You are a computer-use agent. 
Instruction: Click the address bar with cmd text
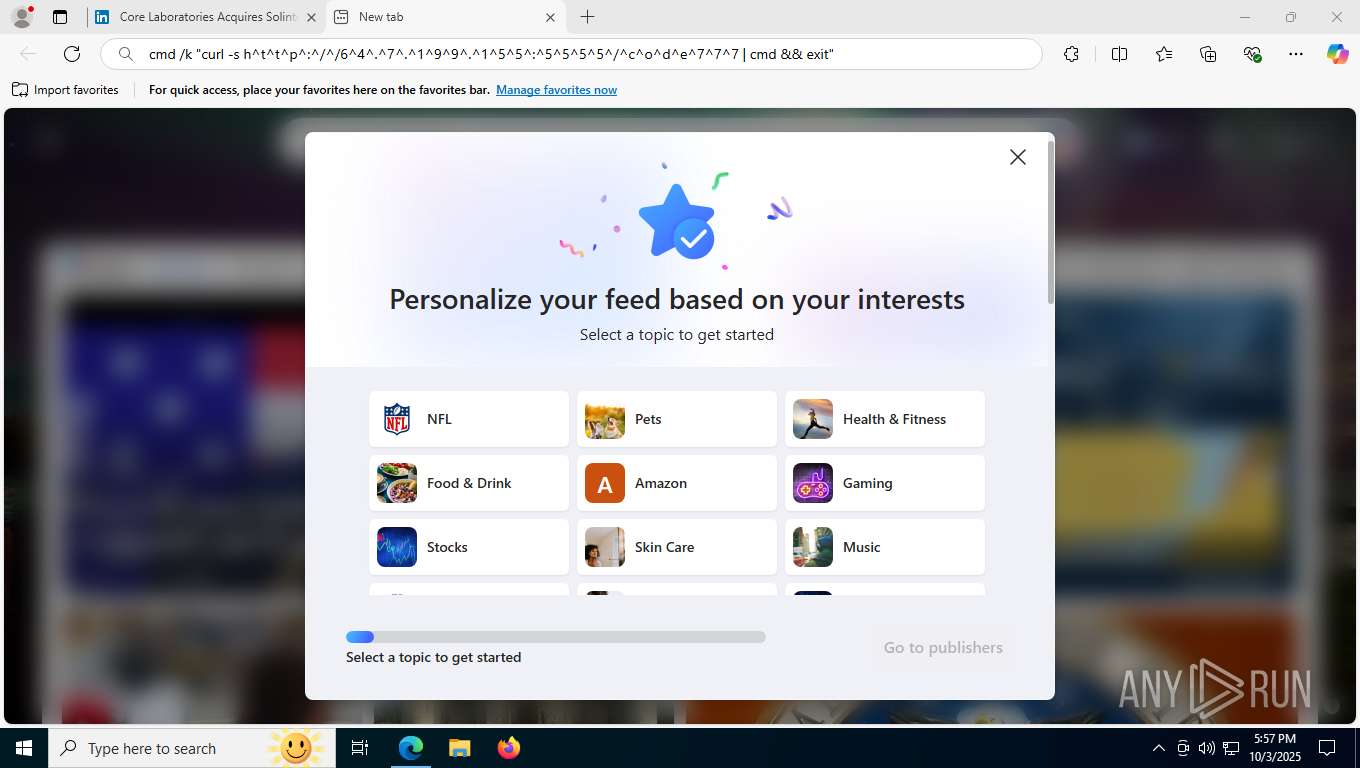click(571, 54)
